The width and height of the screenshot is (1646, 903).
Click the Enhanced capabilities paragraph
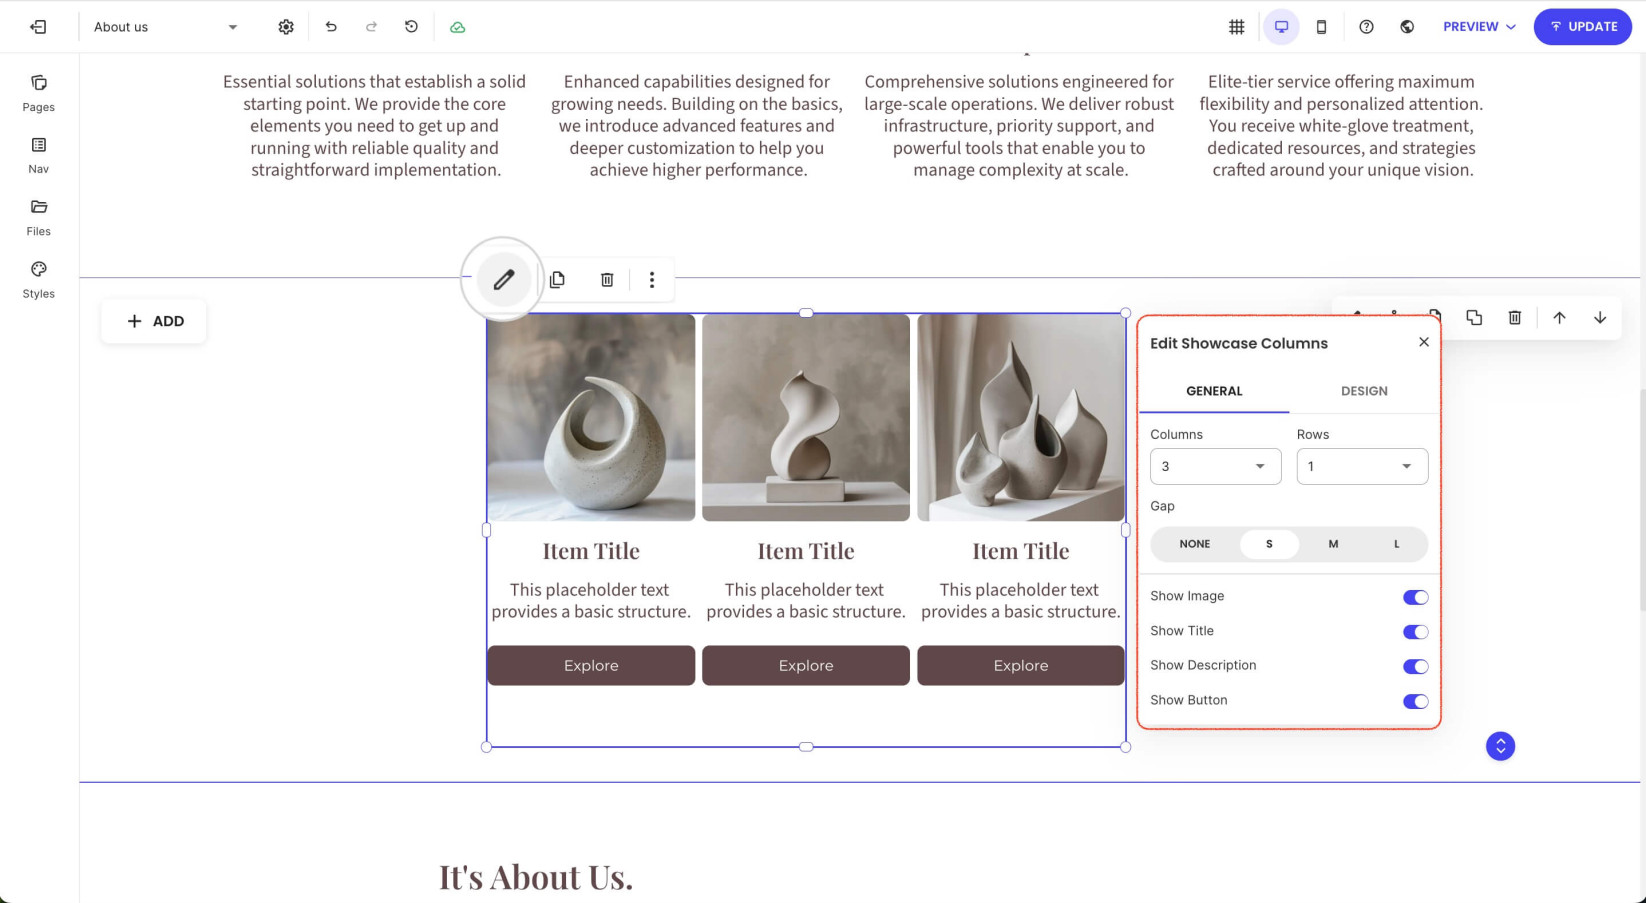pyautogui.click(x=697, y=126)
